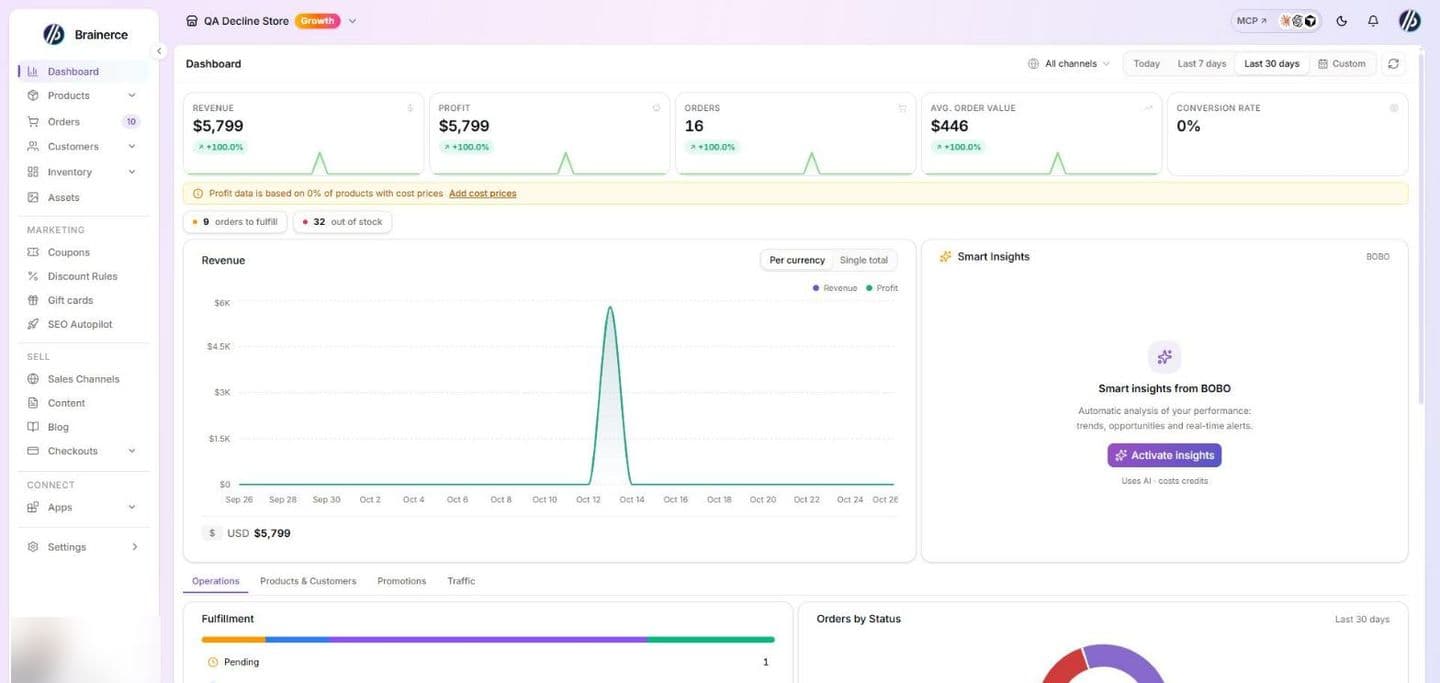Expand the Customers submenu chevron
The width and height of the screenshot is (1440, 683).
tap(132, 146)
